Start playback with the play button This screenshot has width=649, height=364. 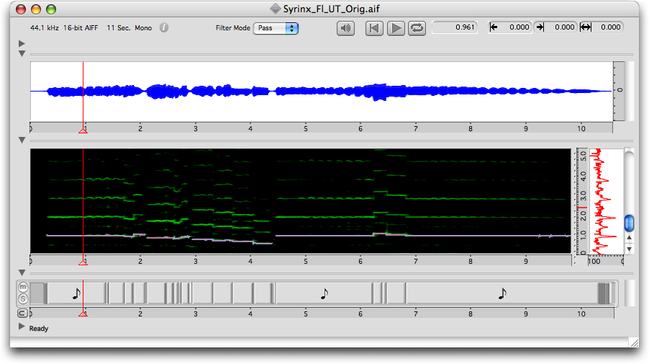(x=396, y=28)
